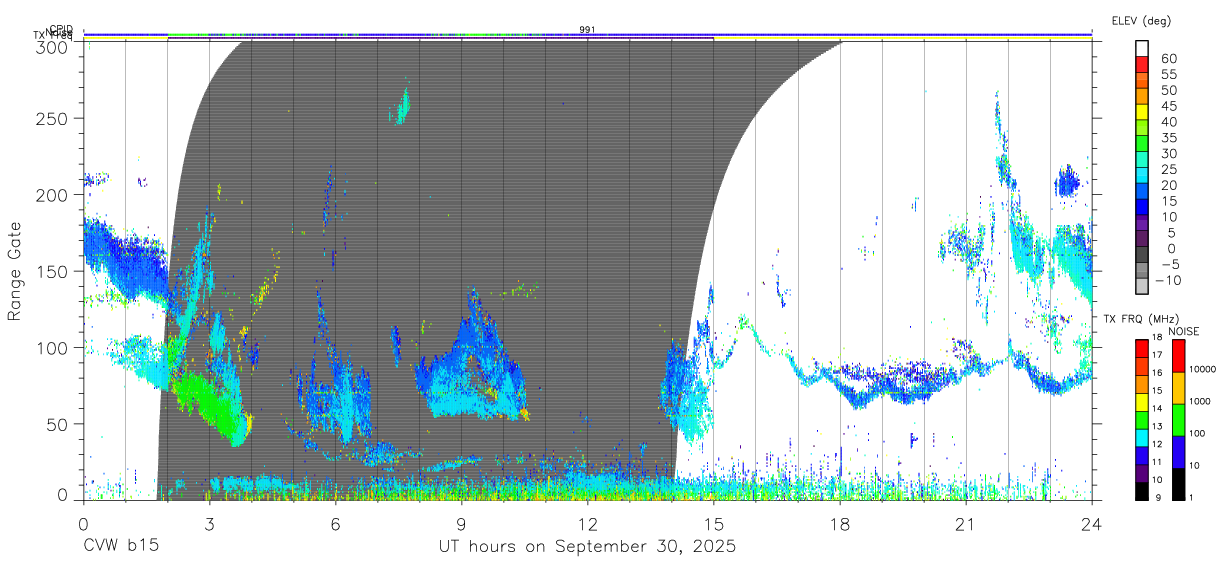The width and height of the screenshot is (1228, 567).
Task: Click the 'Range Gate' y-axis title
Action: 16,272
